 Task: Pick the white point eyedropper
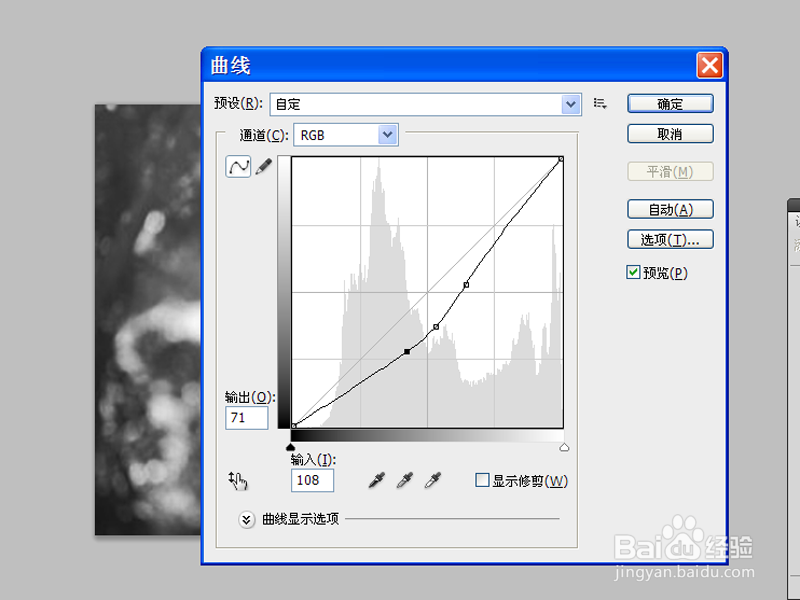tap(433, 480)
